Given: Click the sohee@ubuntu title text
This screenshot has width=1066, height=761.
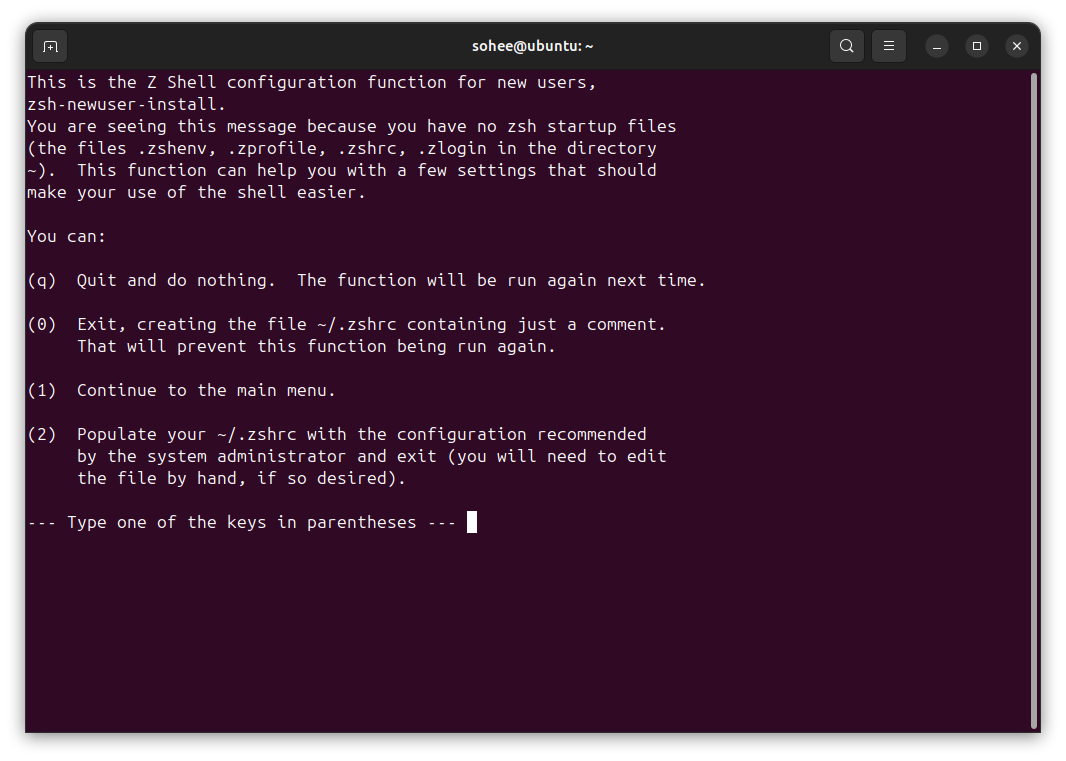Looking at the screenshot, I should (532, 45).
